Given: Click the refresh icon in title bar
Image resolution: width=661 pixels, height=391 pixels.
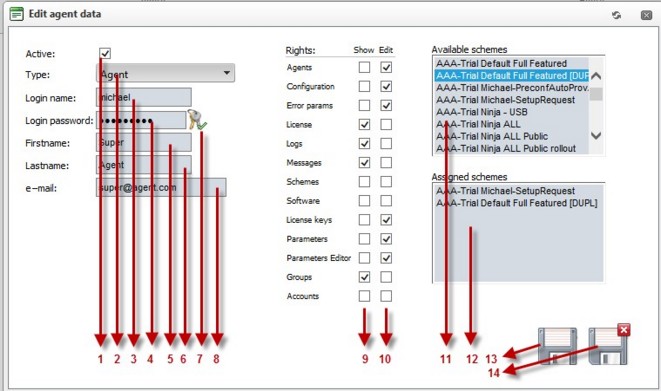Looking at the screenshot, I should 617,15.
